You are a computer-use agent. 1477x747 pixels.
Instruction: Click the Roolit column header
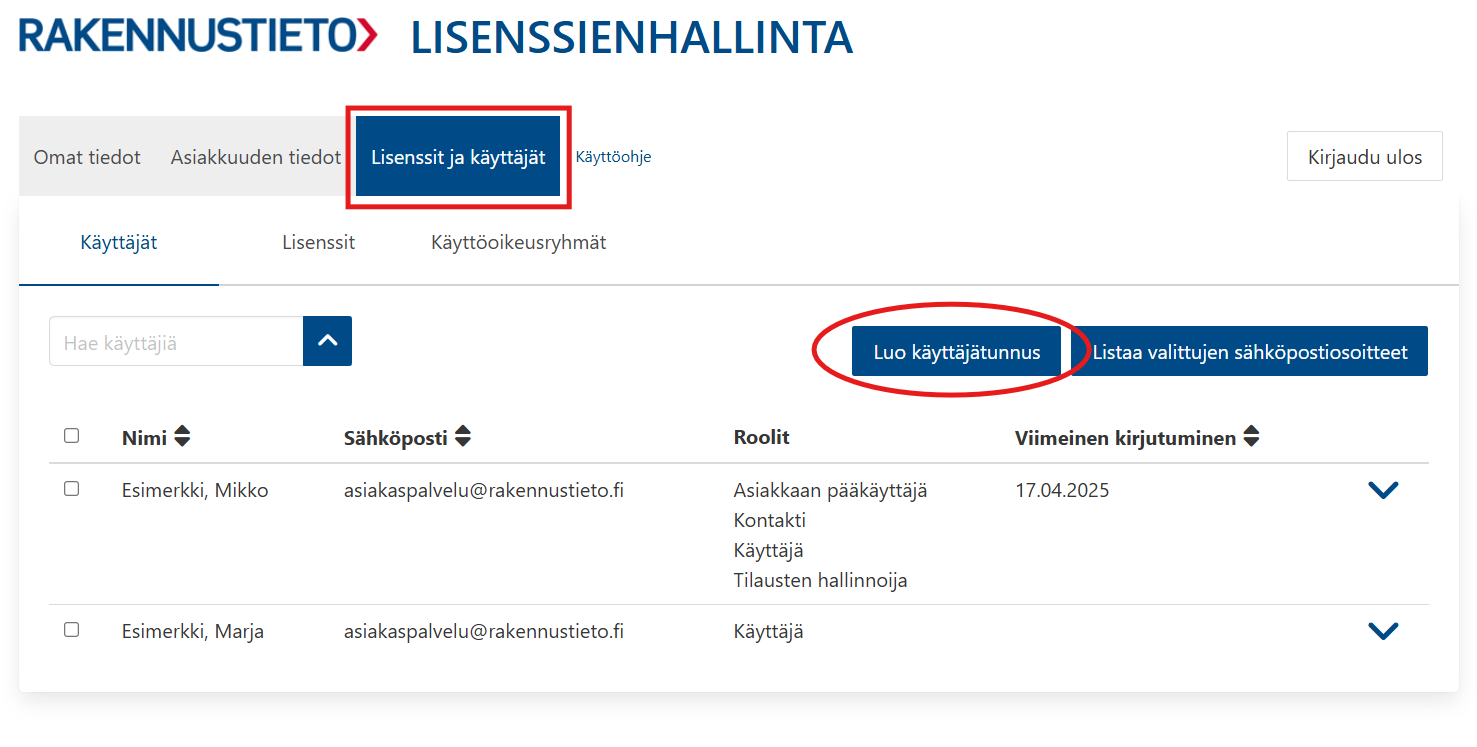[x=762, y=437]
